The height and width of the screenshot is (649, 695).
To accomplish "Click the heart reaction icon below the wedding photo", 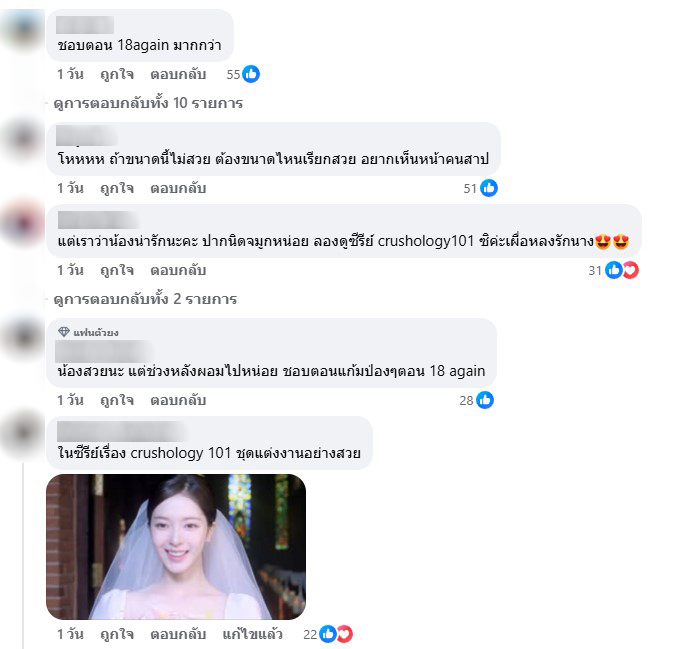I will tap(344, 634).
